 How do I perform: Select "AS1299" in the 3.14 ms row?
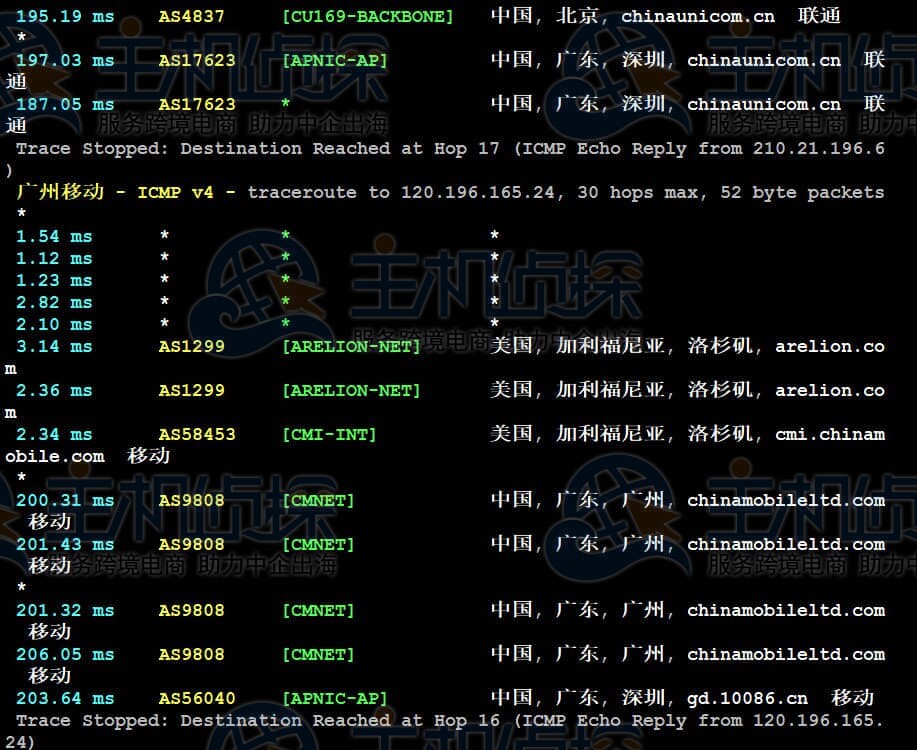tap(191, 346)
